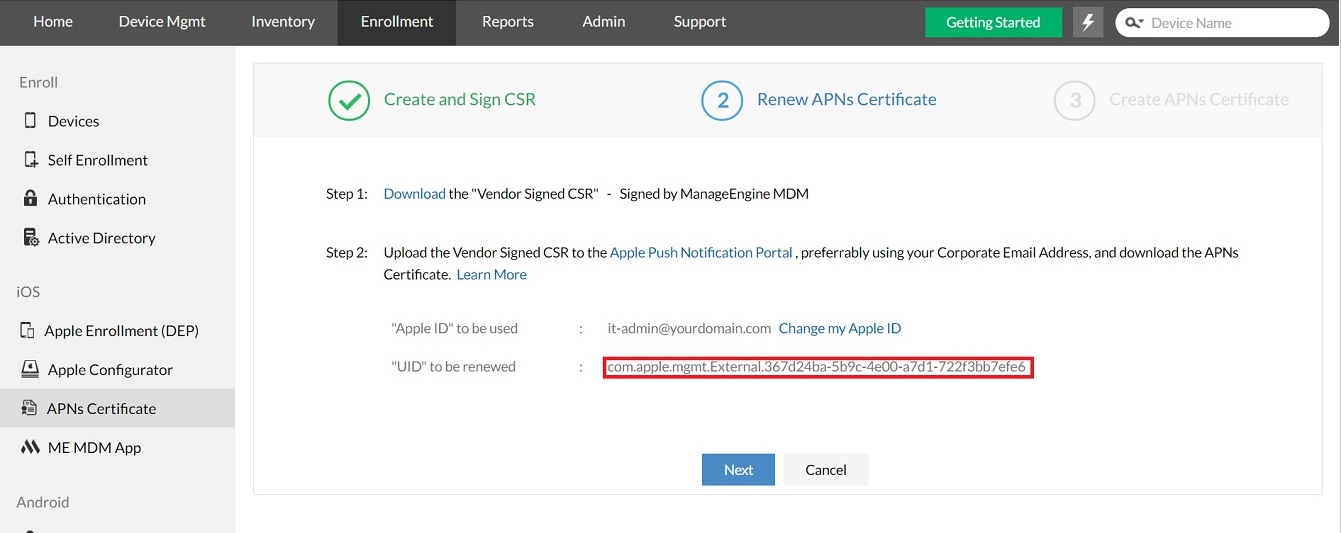1341x533 pixels.
Task: Click the Authentication lock icon
Action: tap(30, 198)
